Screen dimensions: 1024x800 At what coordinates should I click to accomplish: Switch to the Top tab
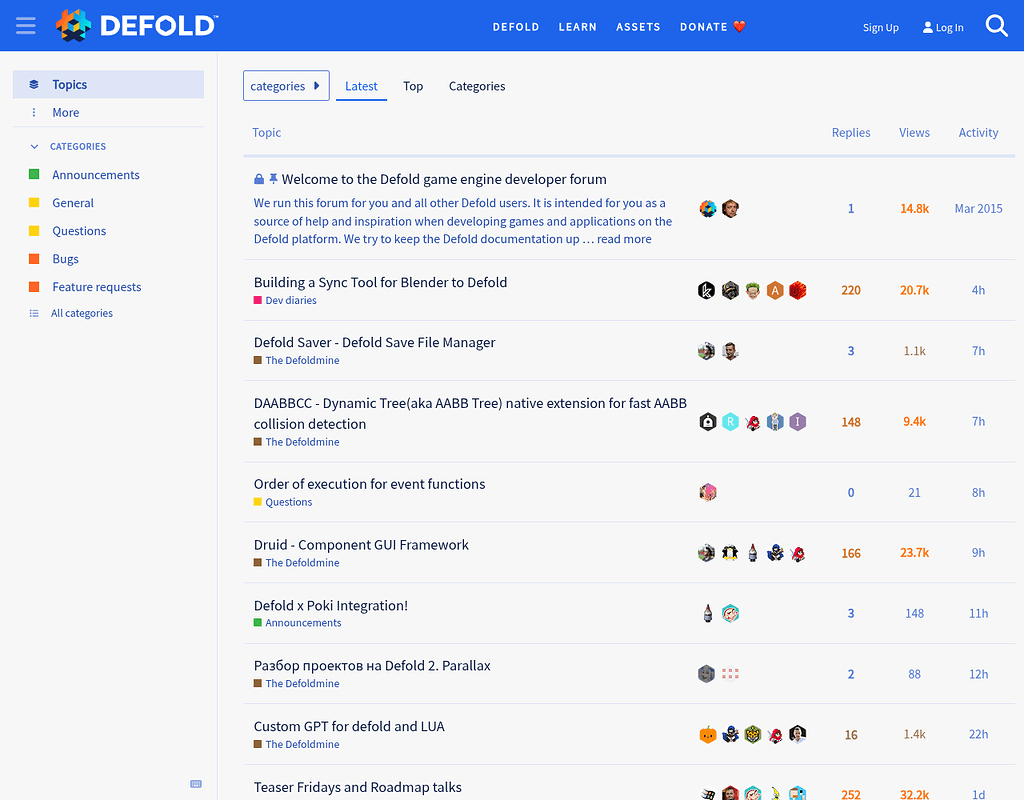(413, 86)
